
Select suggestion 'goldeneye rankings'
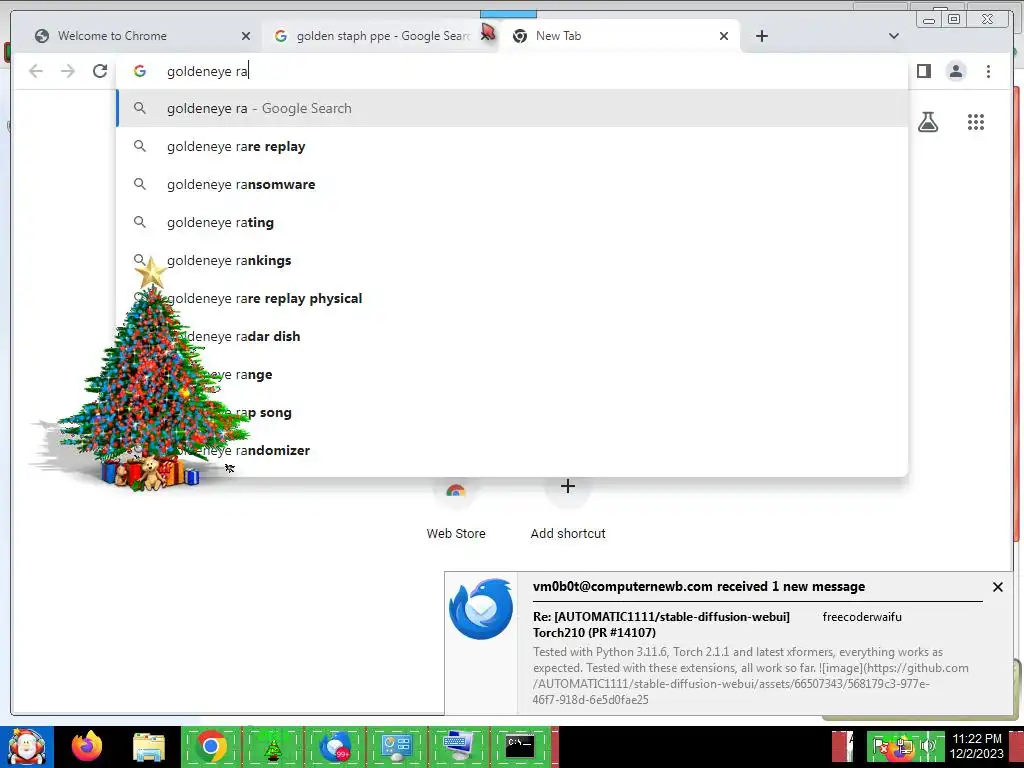[x=512, y=260]
